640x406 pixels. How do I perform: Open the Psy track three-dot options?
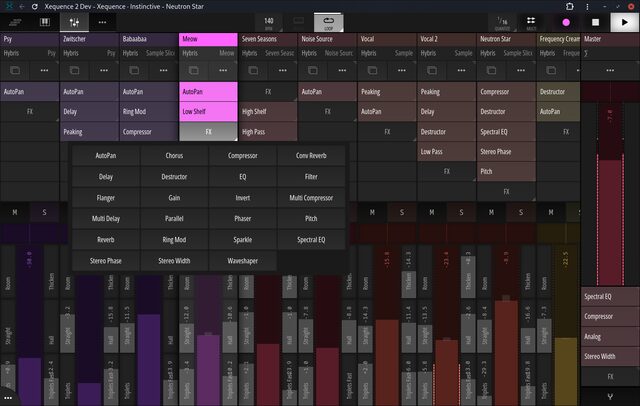pyautogui.click(x=44, y=70)
